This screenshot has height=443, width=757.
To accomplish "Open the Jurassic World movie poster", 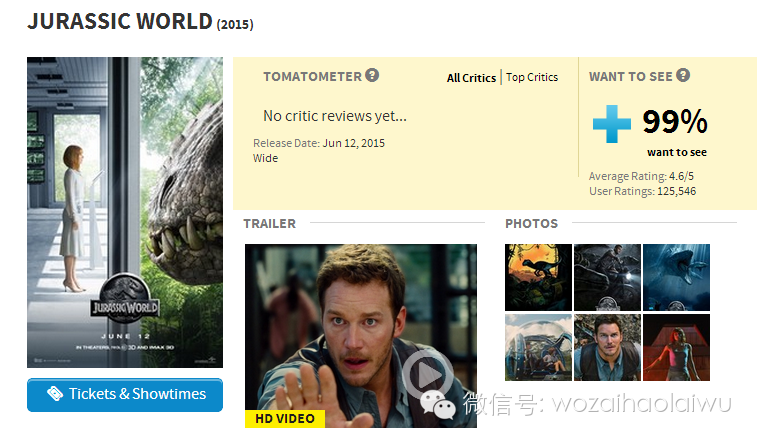I will [125, 212].
